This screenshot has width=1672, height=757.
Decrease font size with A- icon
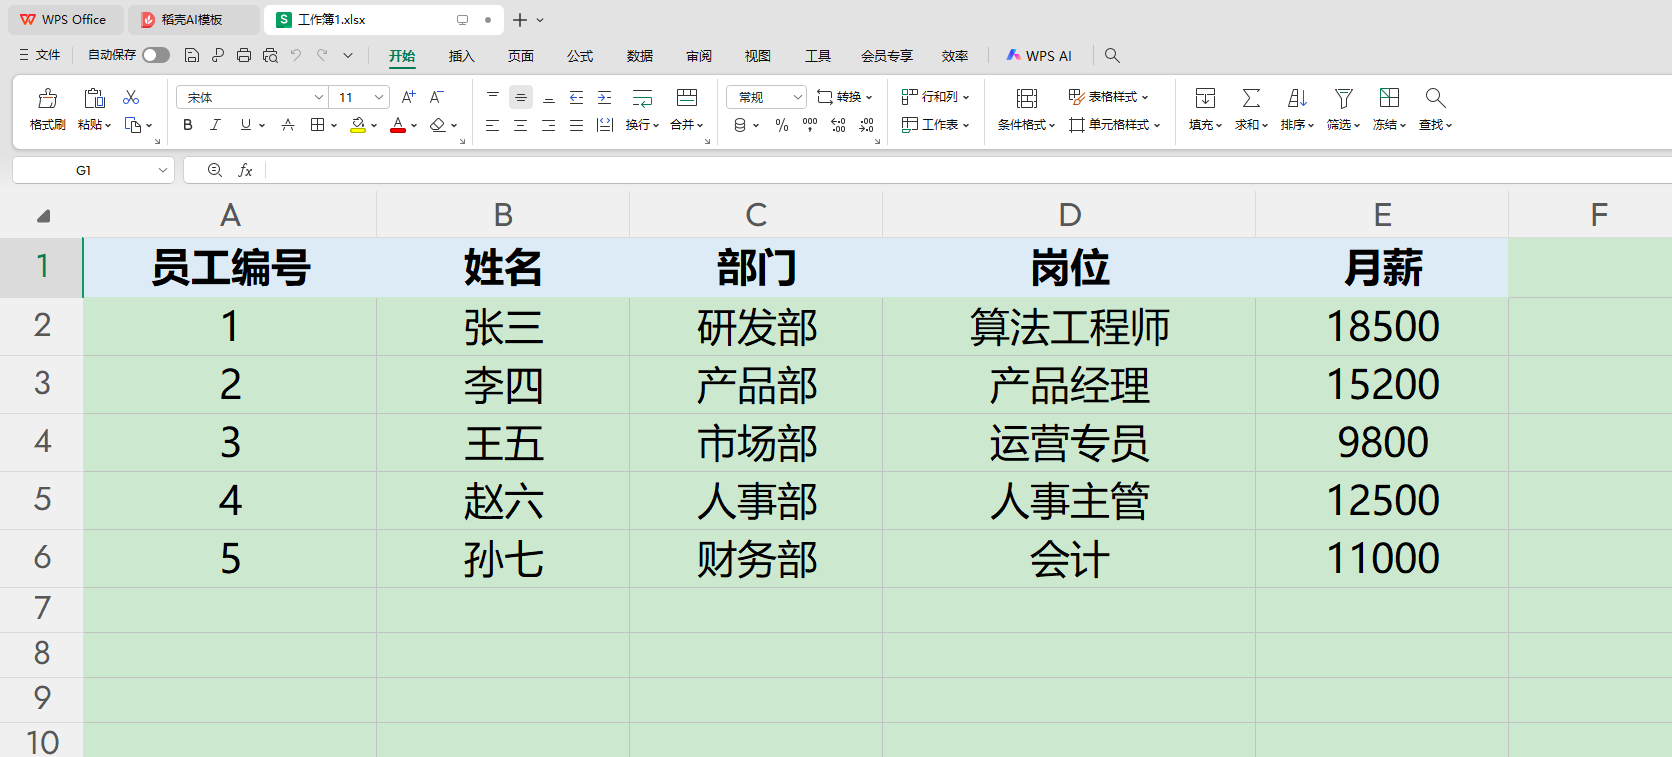click(x=436, y=97)
